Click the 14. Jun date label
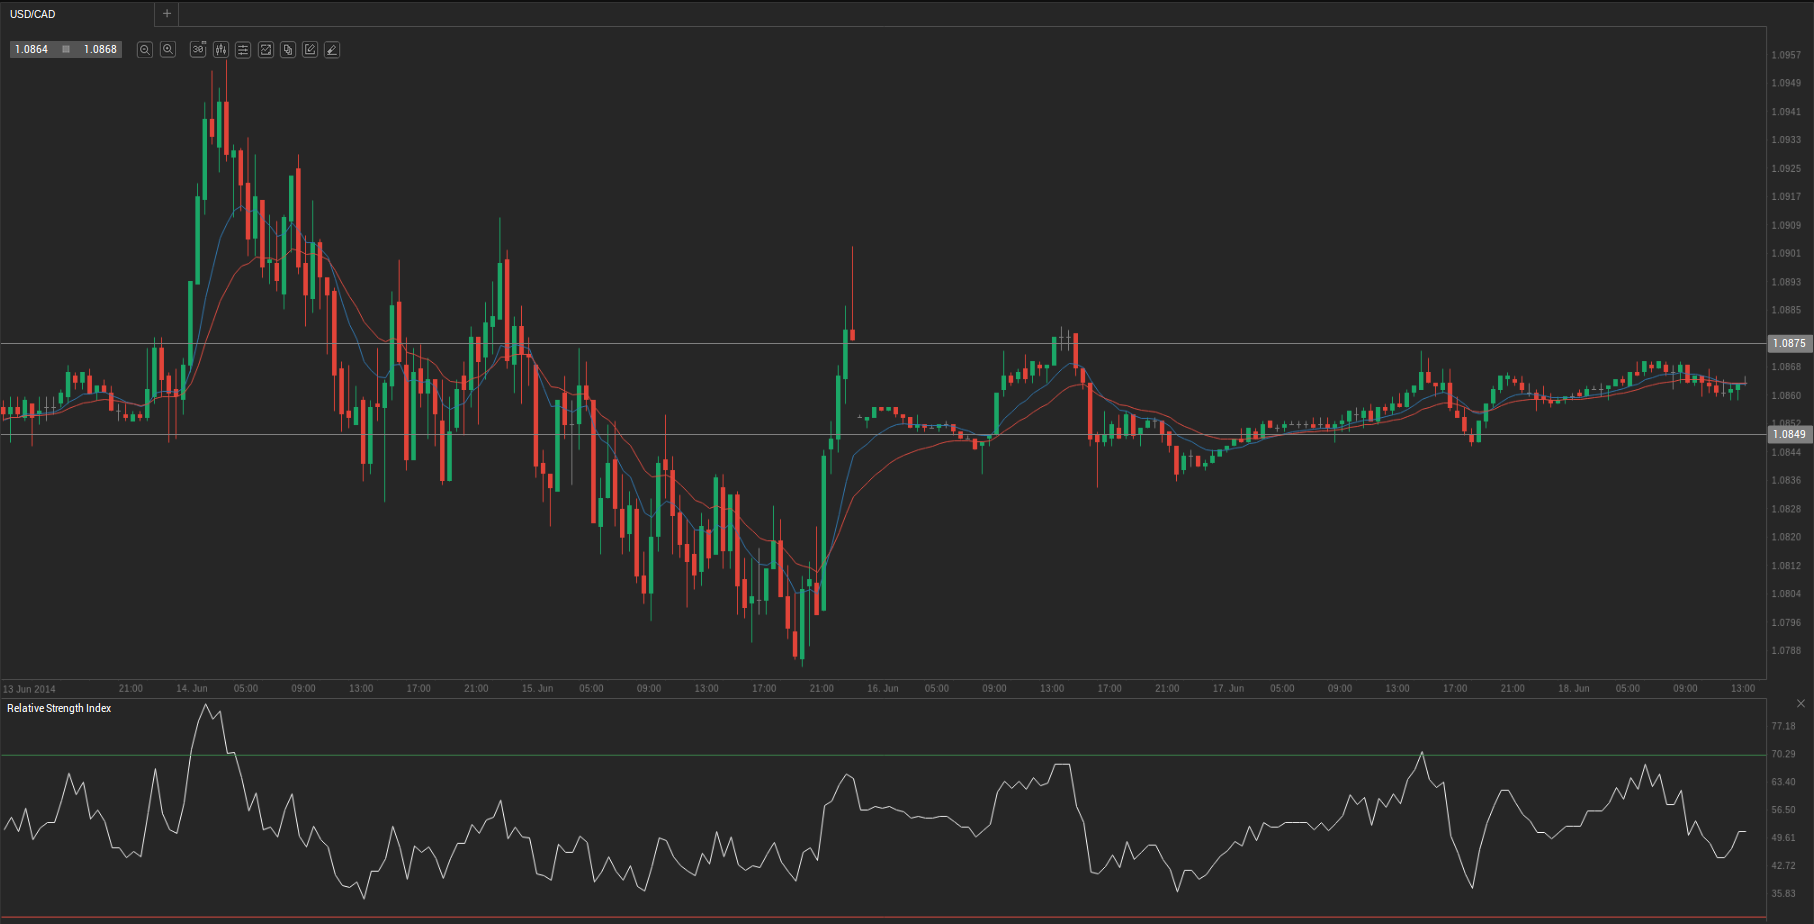Image resolution: width=1814 pixels, height=924 pixels. pyautogui.click(x=192, y=688)
